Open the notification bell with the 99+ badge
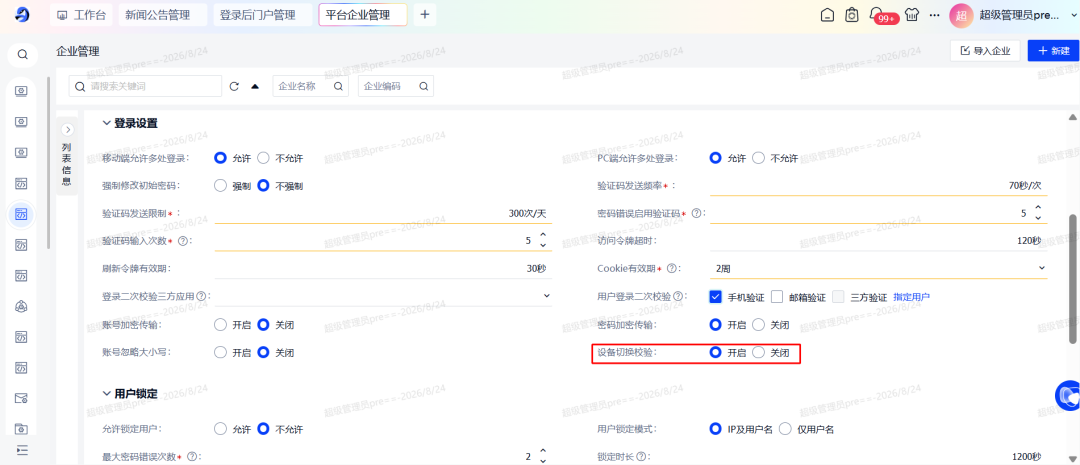Viewport: 1080px width, 465px height. (x=876, y=14)
